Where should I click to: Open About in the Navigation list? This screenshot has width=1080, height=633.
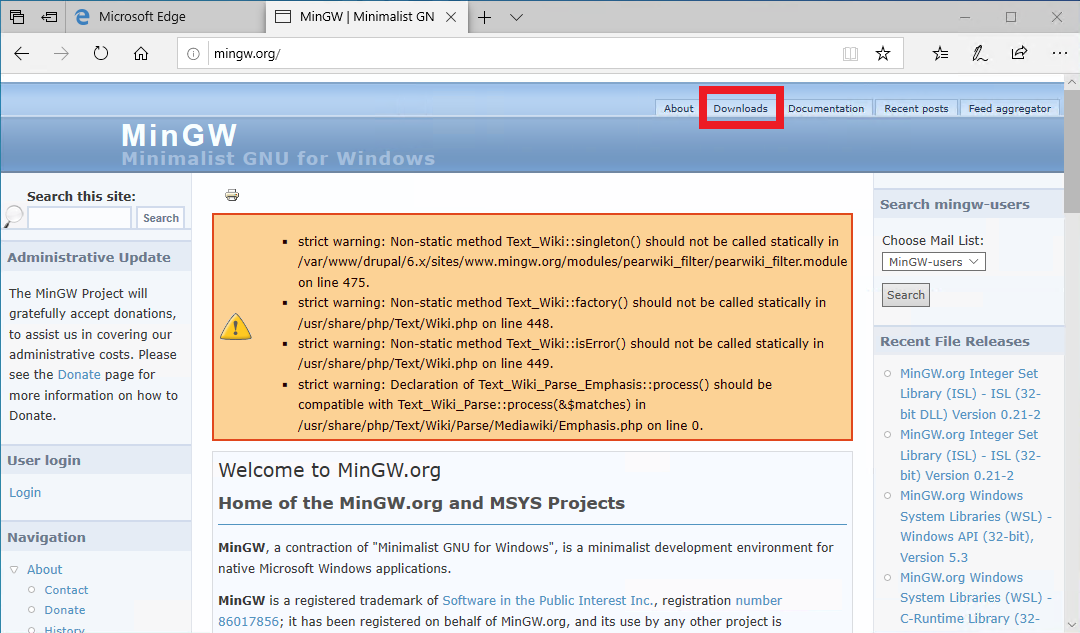[x=45, y=570]
